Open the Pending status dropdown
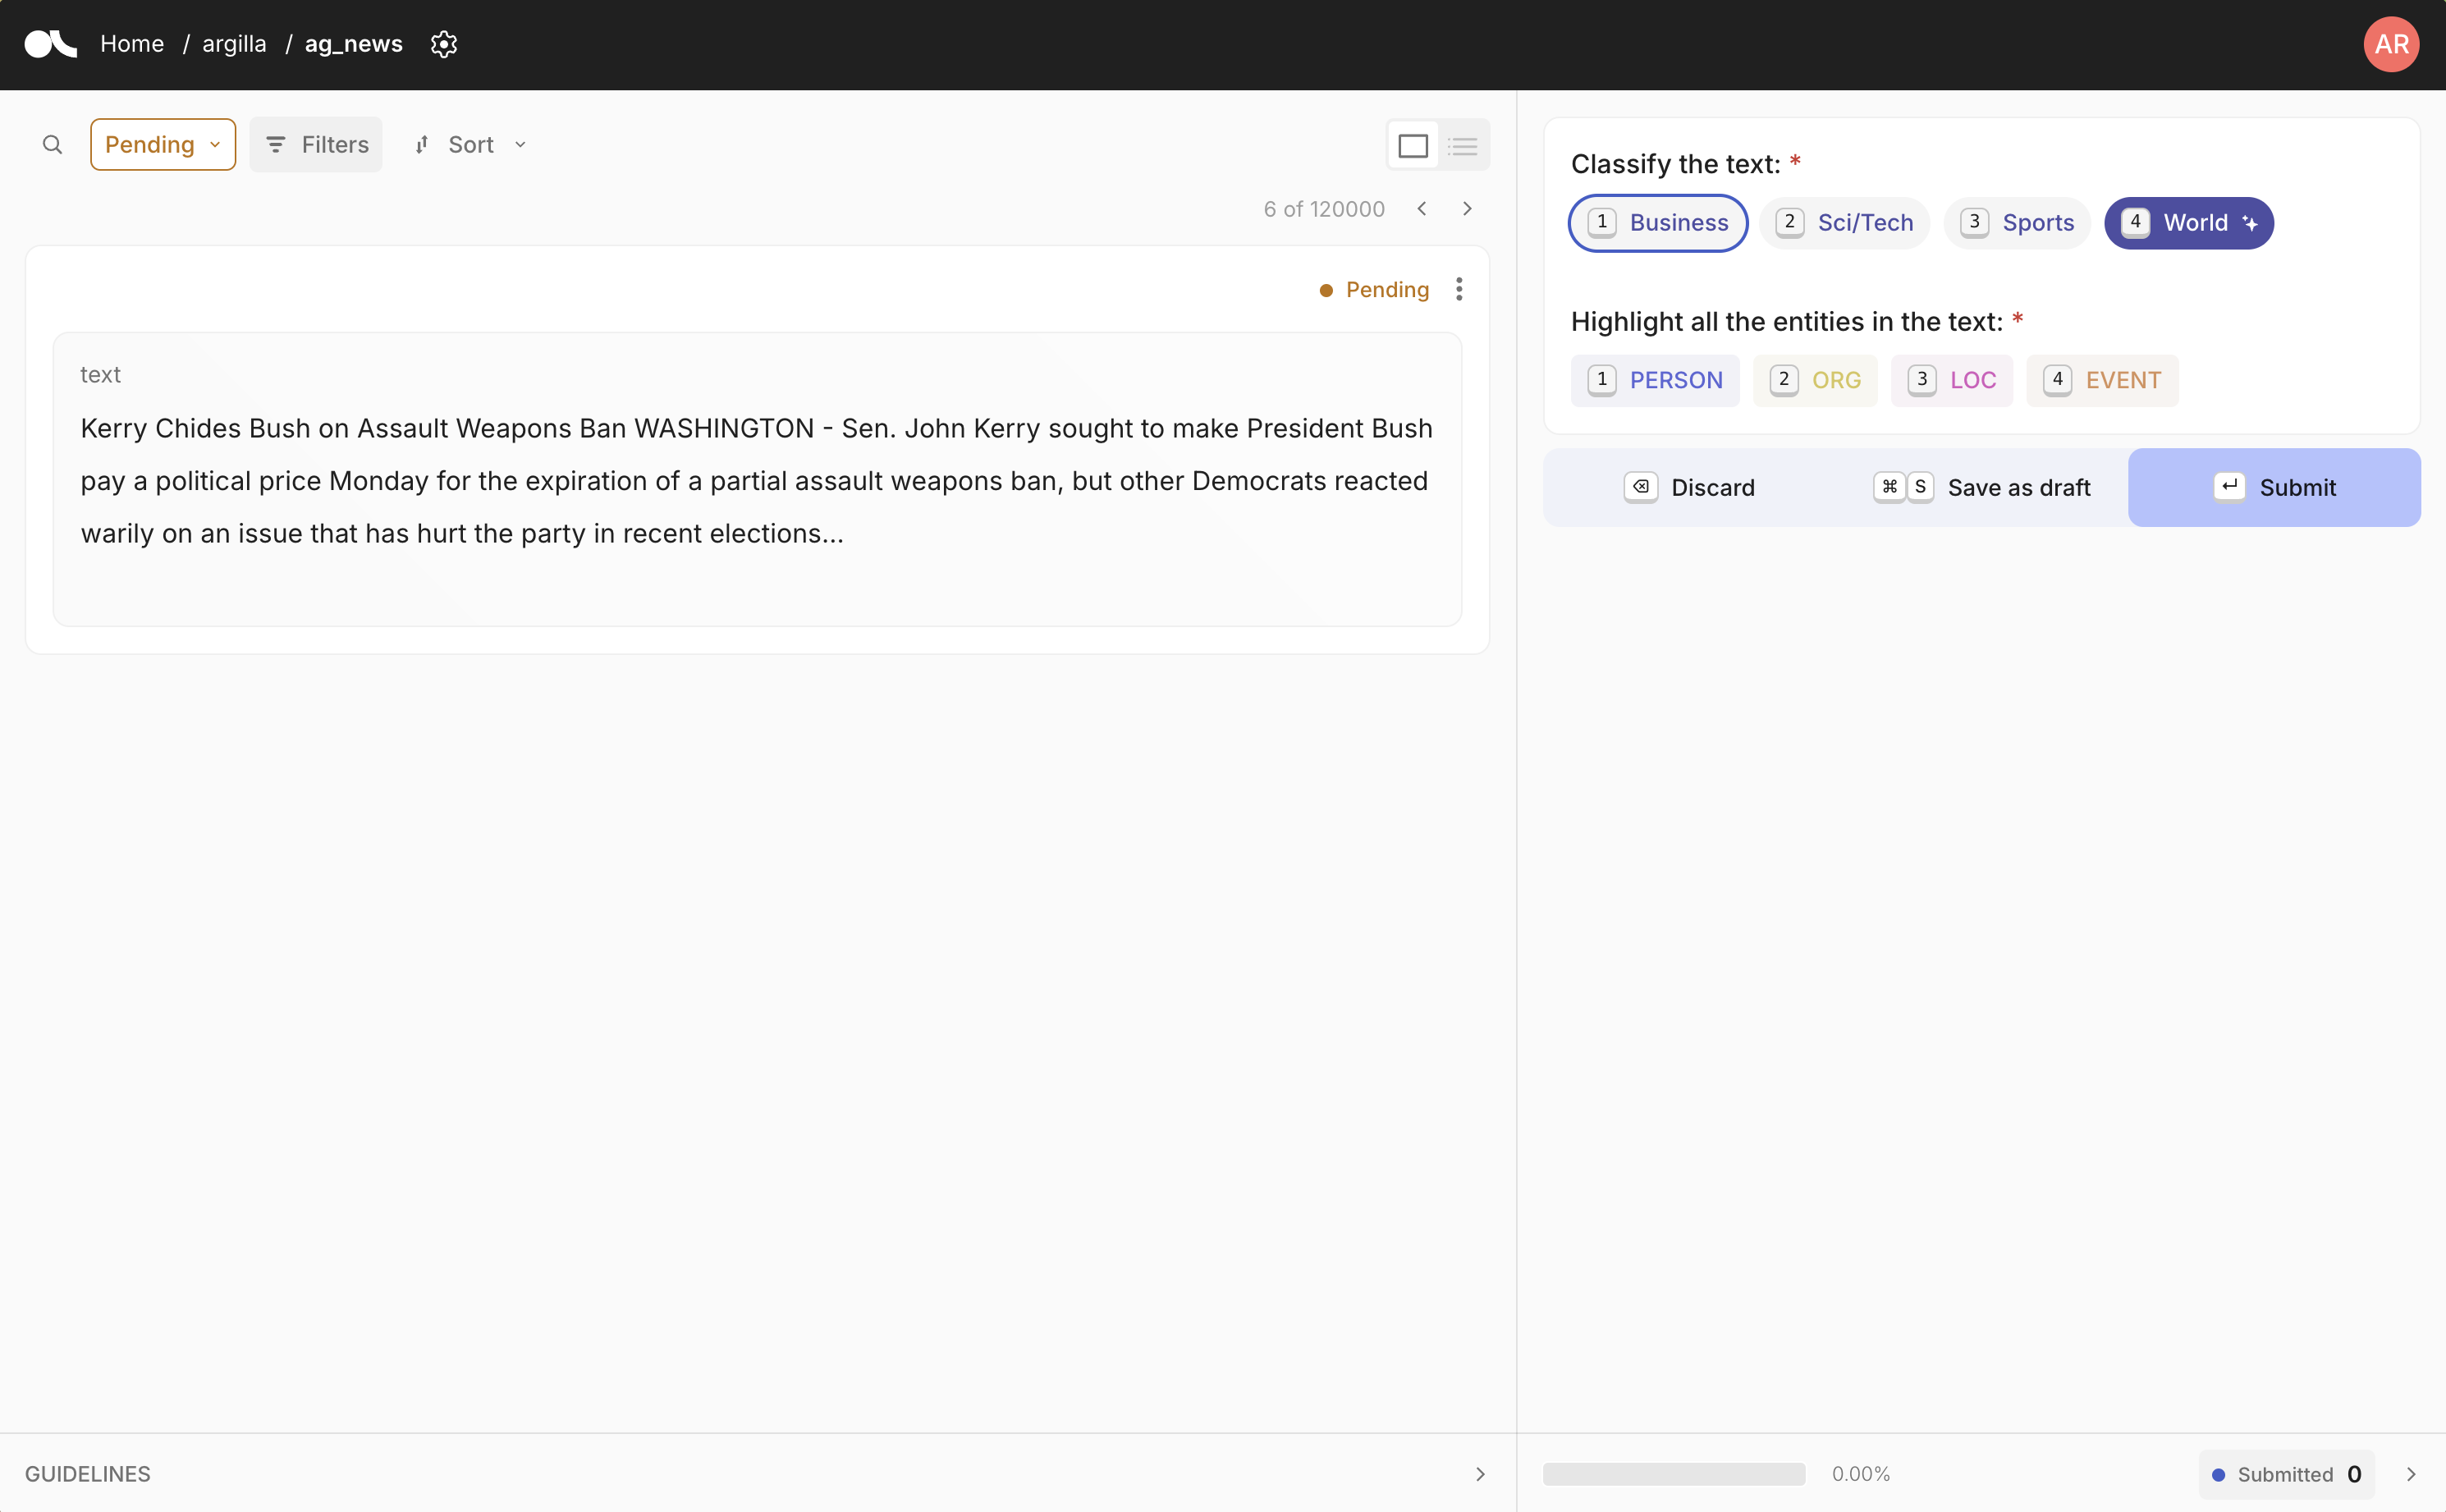 point(162,144)
